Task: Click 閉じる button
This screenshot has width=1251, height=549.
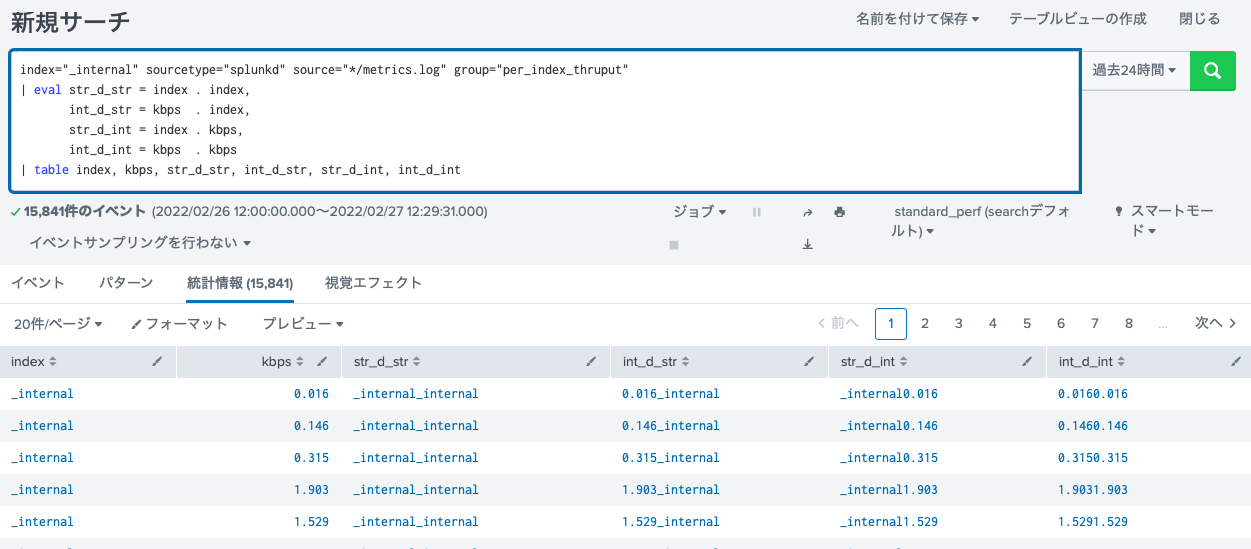Action: coord(1199,19)
